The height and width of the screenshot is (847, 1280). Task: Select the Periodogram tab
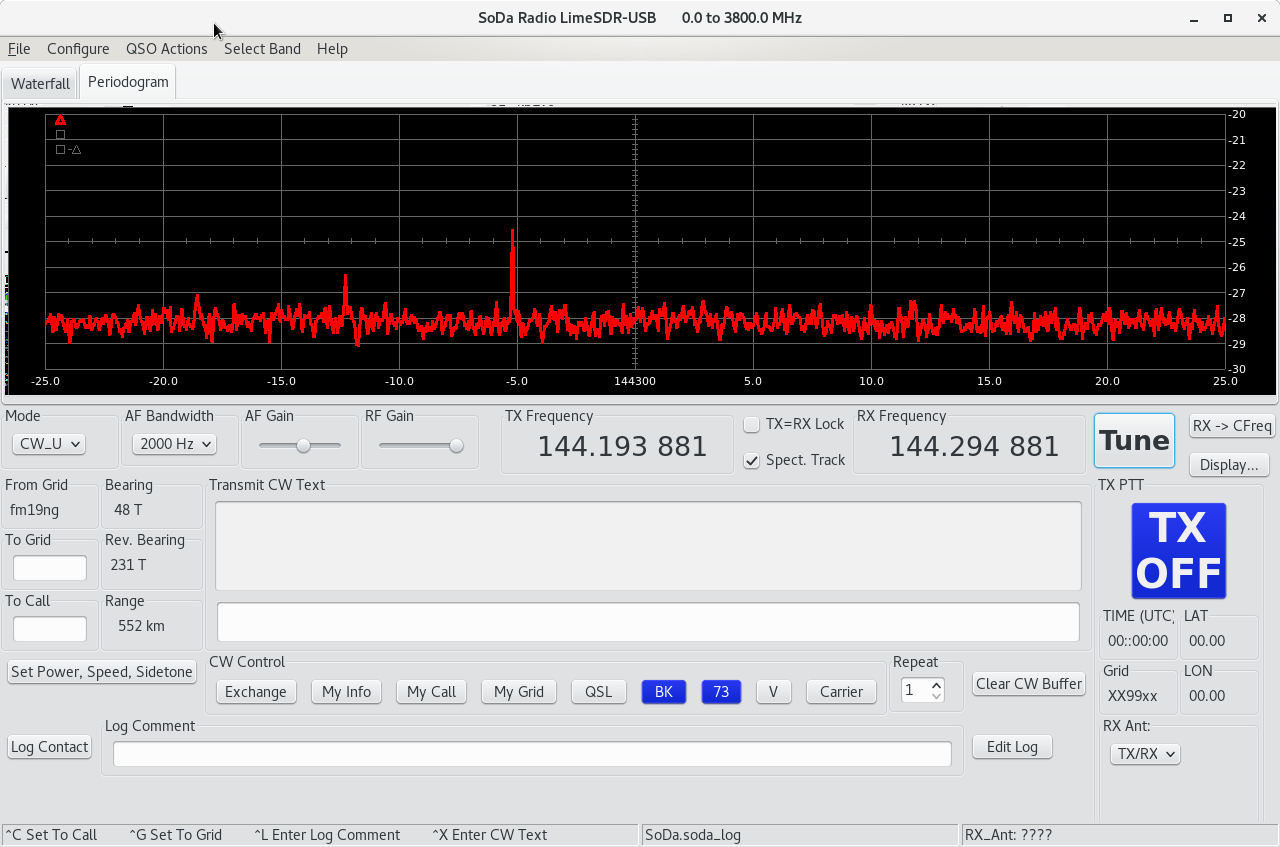pos(128,82)
